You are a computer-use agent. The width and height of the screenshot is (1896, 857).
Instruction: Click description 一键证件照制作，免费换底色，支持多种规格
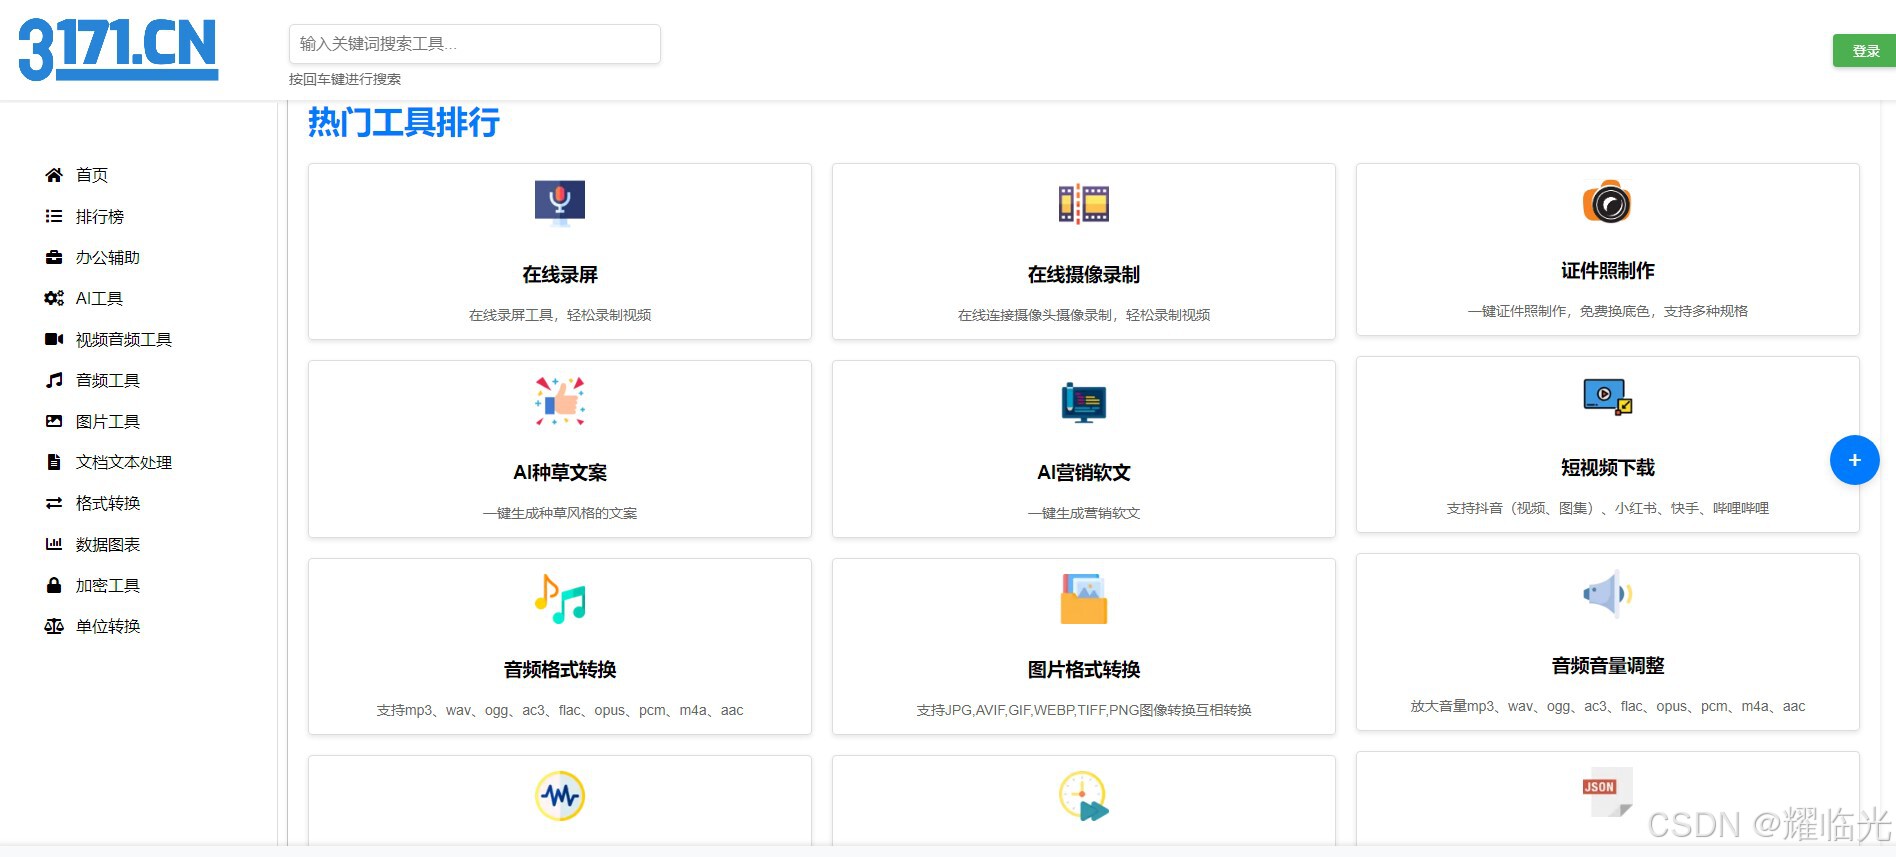(x=1608, y=311)
